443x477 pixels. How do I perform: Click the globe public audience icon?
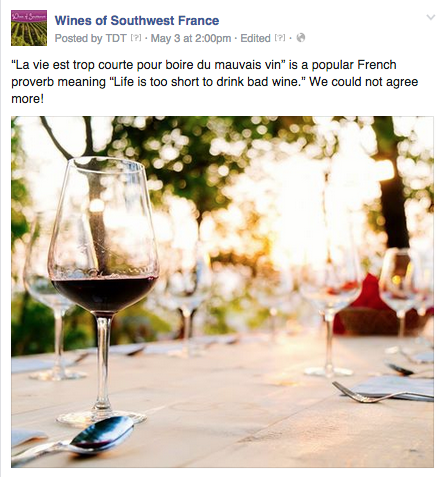pos(301,38)
